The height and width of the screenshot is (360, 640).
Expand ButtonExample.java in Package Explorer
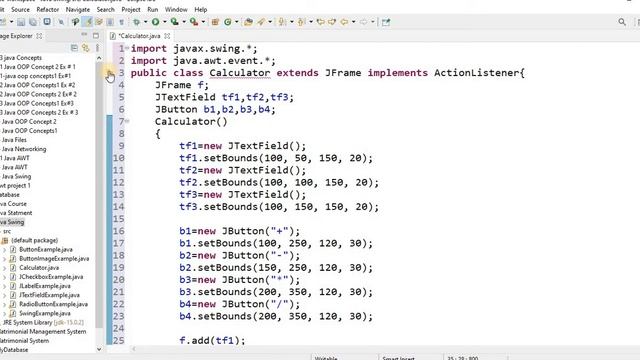pos(4,249)
